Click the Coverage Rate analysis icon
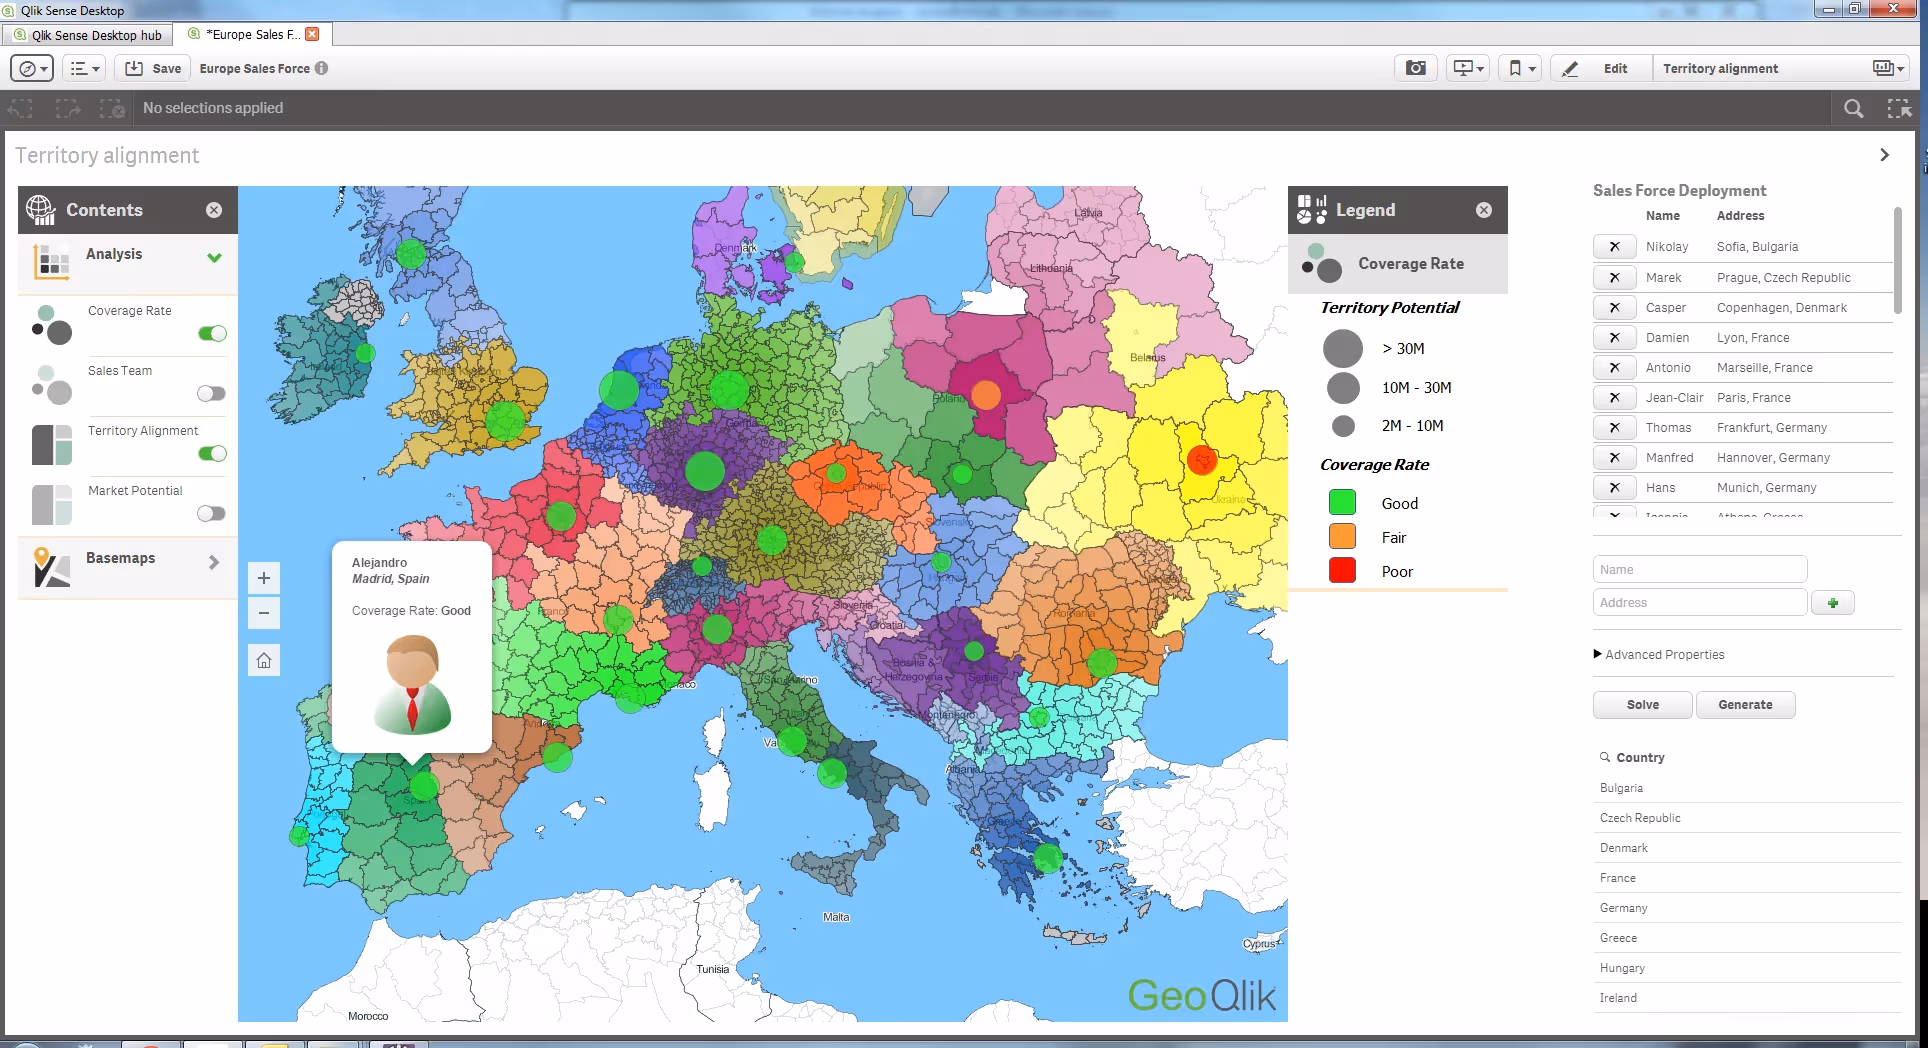 [x=51, y=325]
